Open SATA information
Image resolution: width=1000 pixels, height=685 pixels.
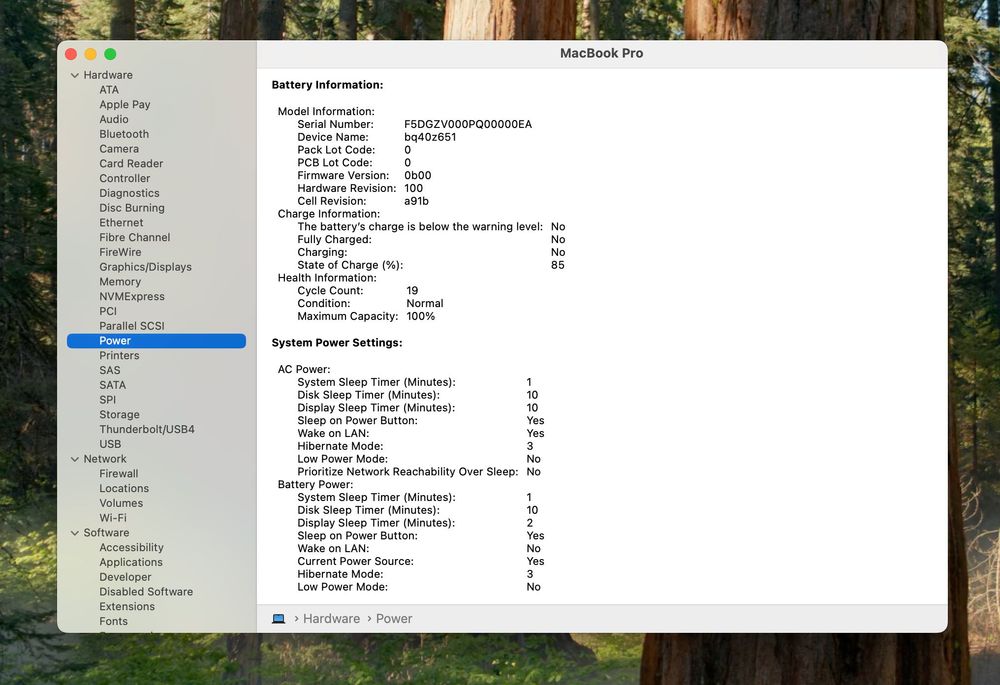112,385
